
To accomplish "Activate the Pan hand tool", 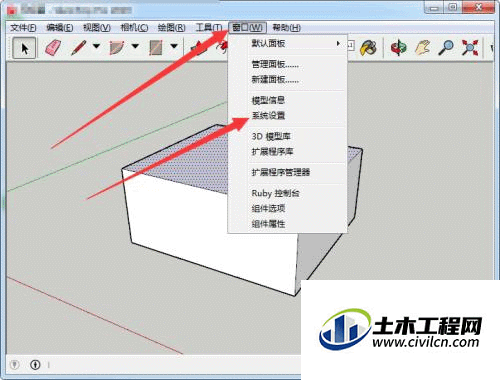I will (x=423, y=48).
